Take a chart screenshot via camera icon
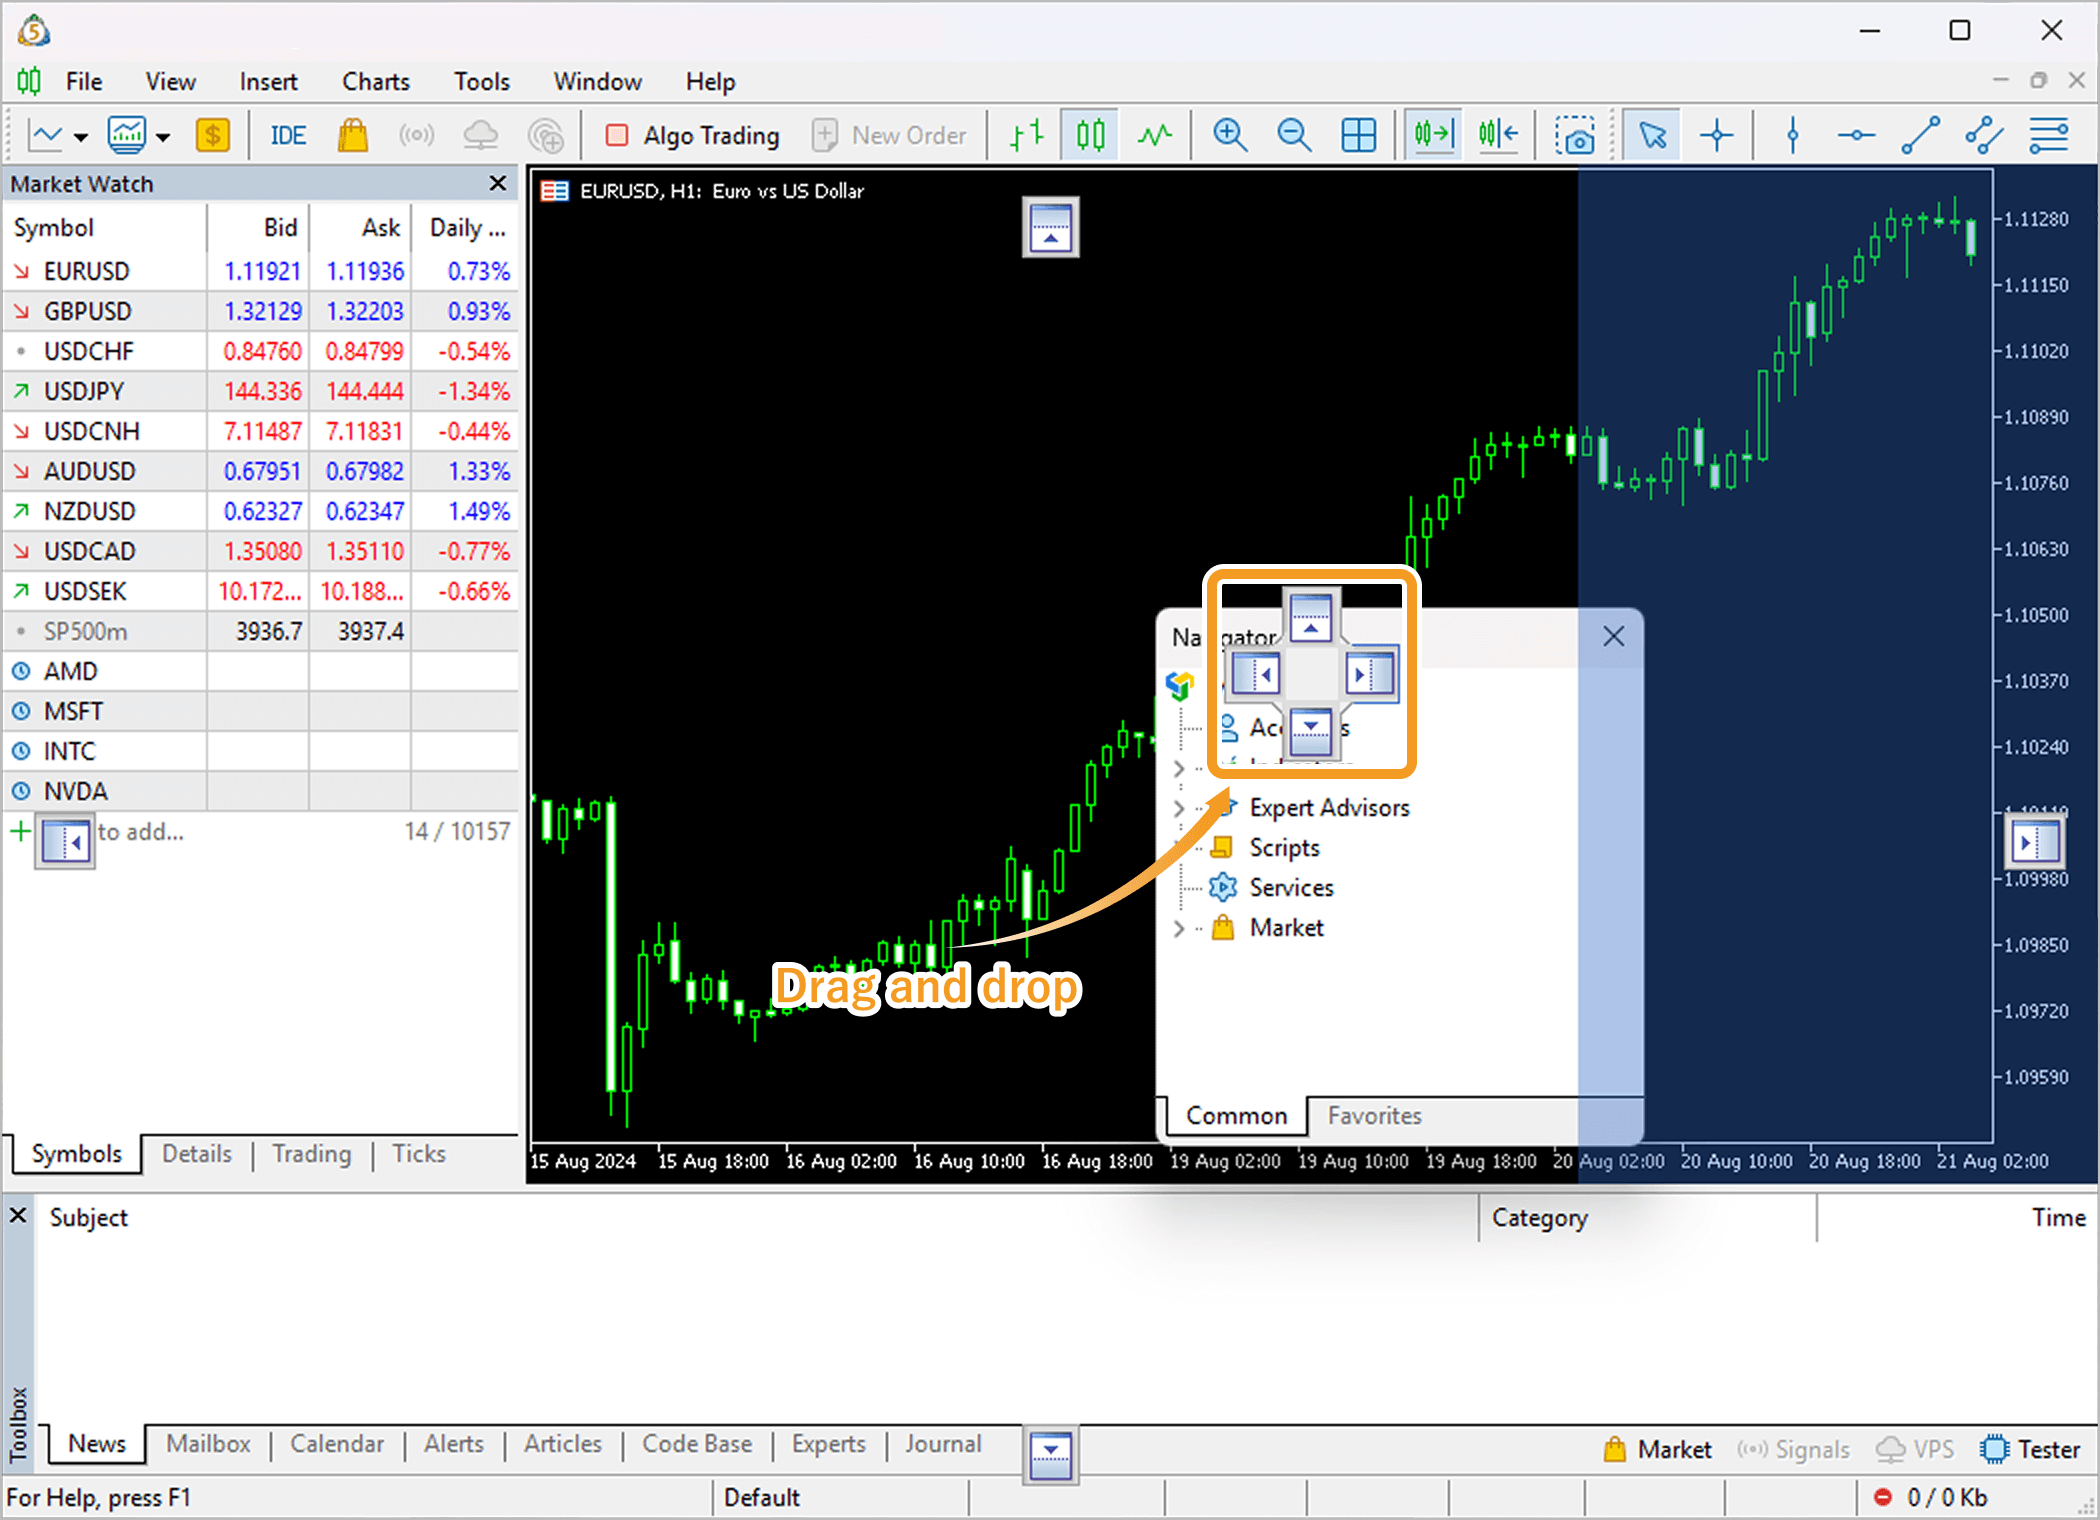This screenshot has width=2100, height=1520. pos(1575,135)
